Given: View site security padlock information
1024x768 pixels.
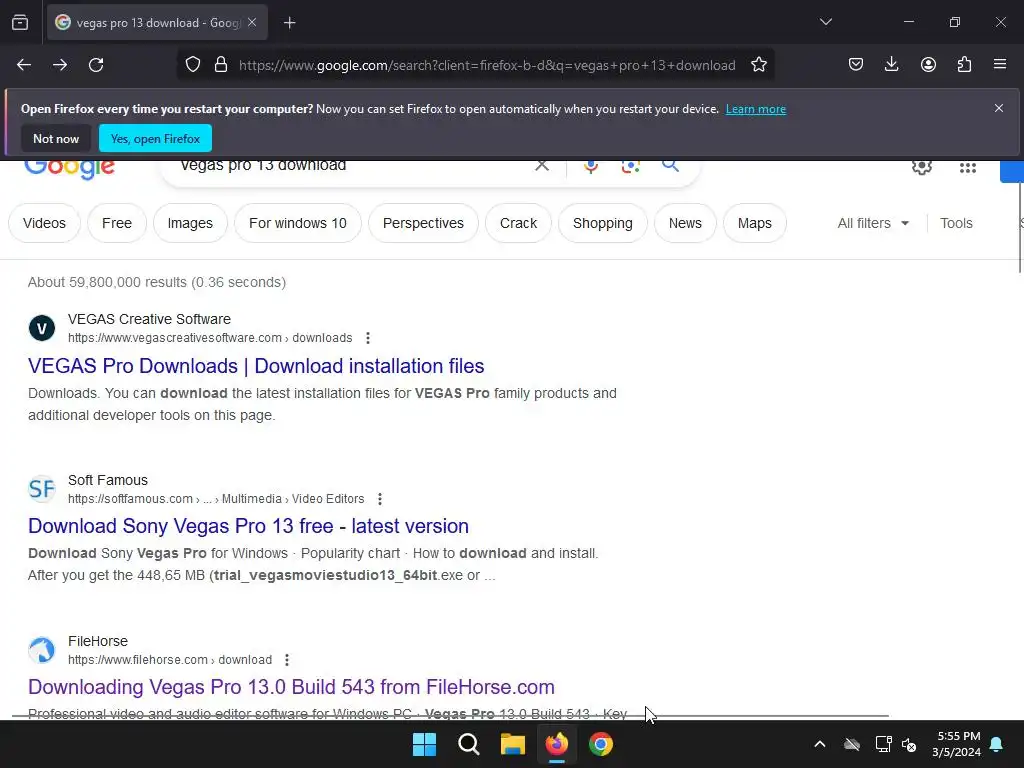Looking at the screenshot, I should (x=221, y=65).
